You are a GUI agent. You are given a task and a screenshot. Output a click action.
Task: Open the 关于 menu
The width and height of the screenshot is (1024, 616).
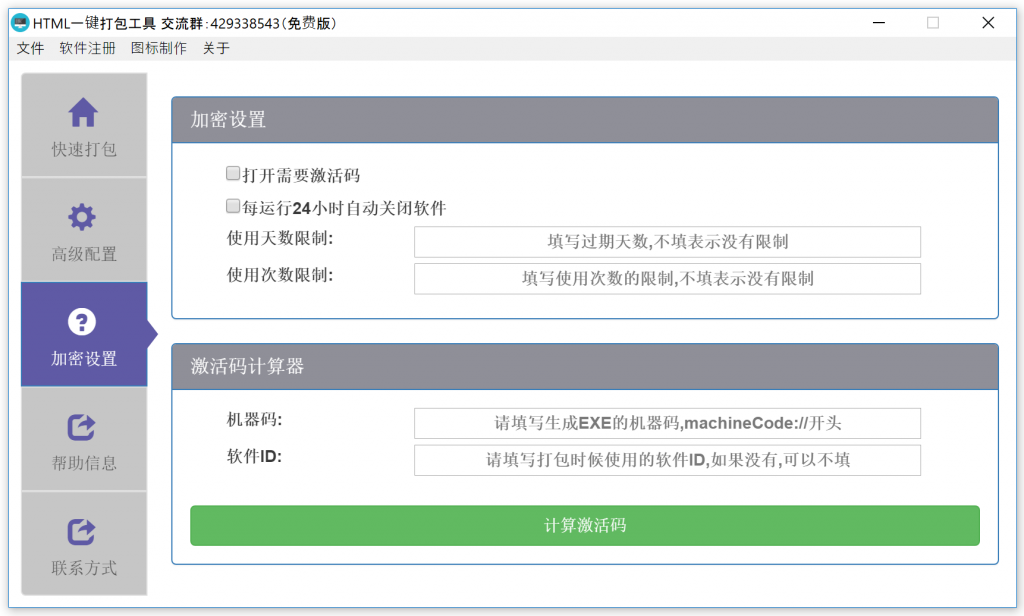tap(216, 48)
